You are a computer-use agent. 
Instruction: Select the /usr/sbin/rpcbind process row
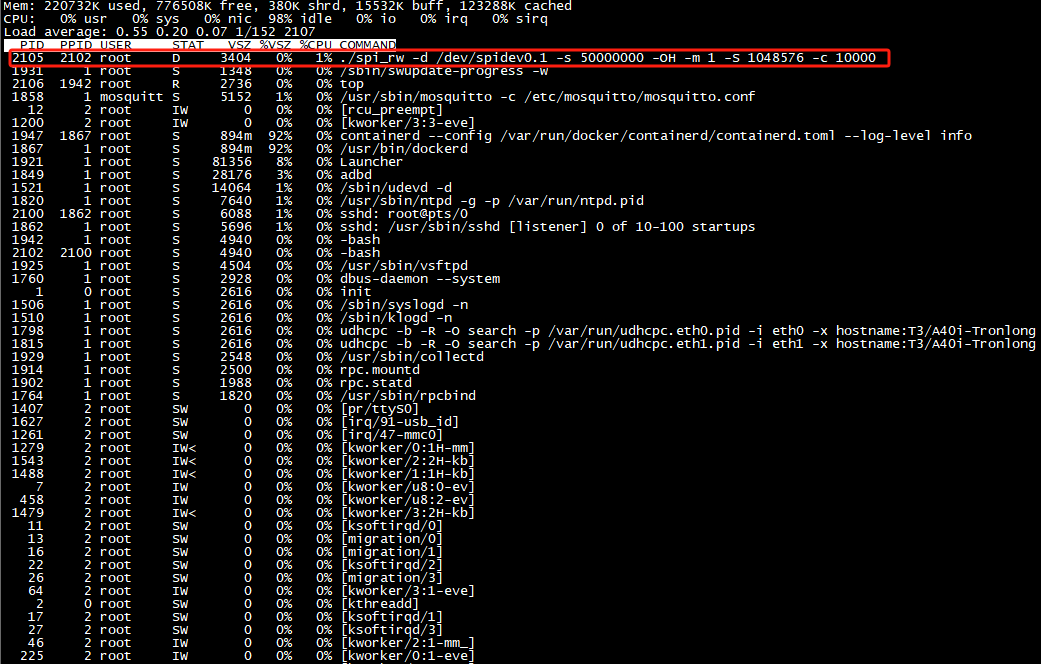coord(408,396)
